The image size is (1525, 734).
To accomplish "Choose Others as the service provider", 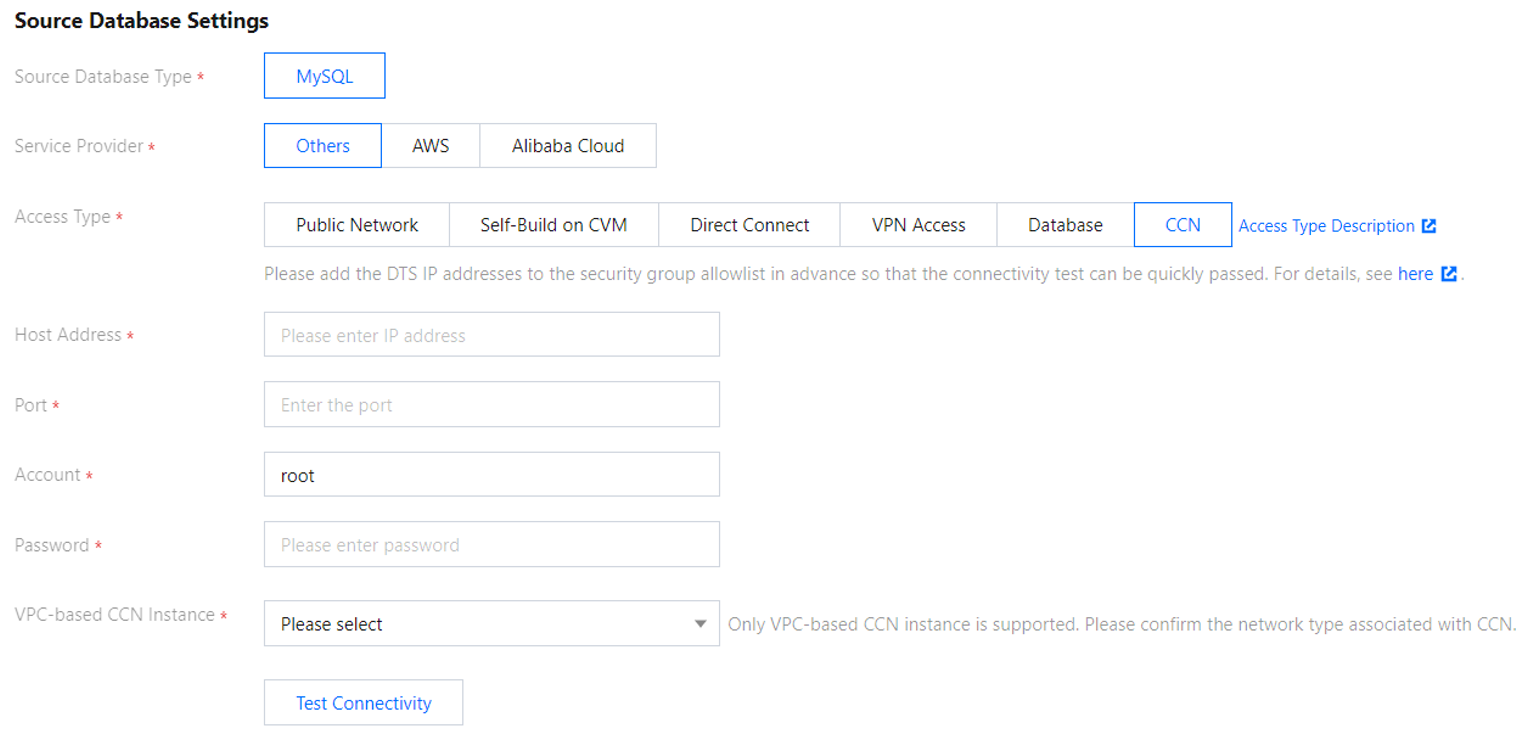I will (x=322, y=146).
